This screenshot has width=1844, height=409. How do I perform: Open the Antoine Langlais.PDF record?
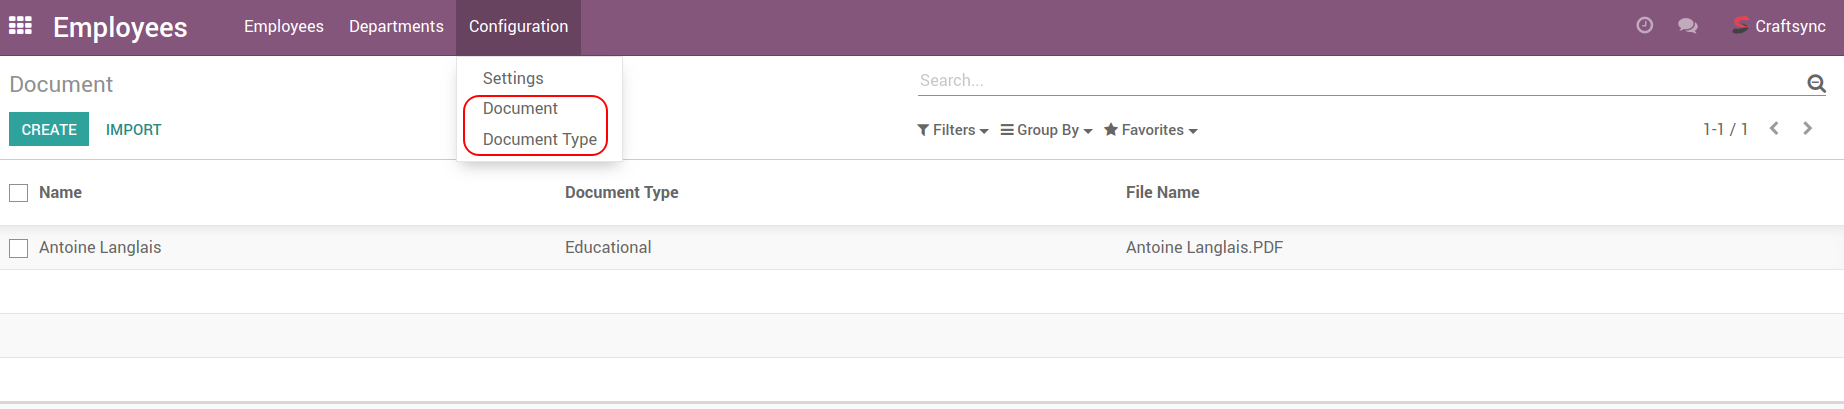pyautogui.click(x=1204, y=248)
